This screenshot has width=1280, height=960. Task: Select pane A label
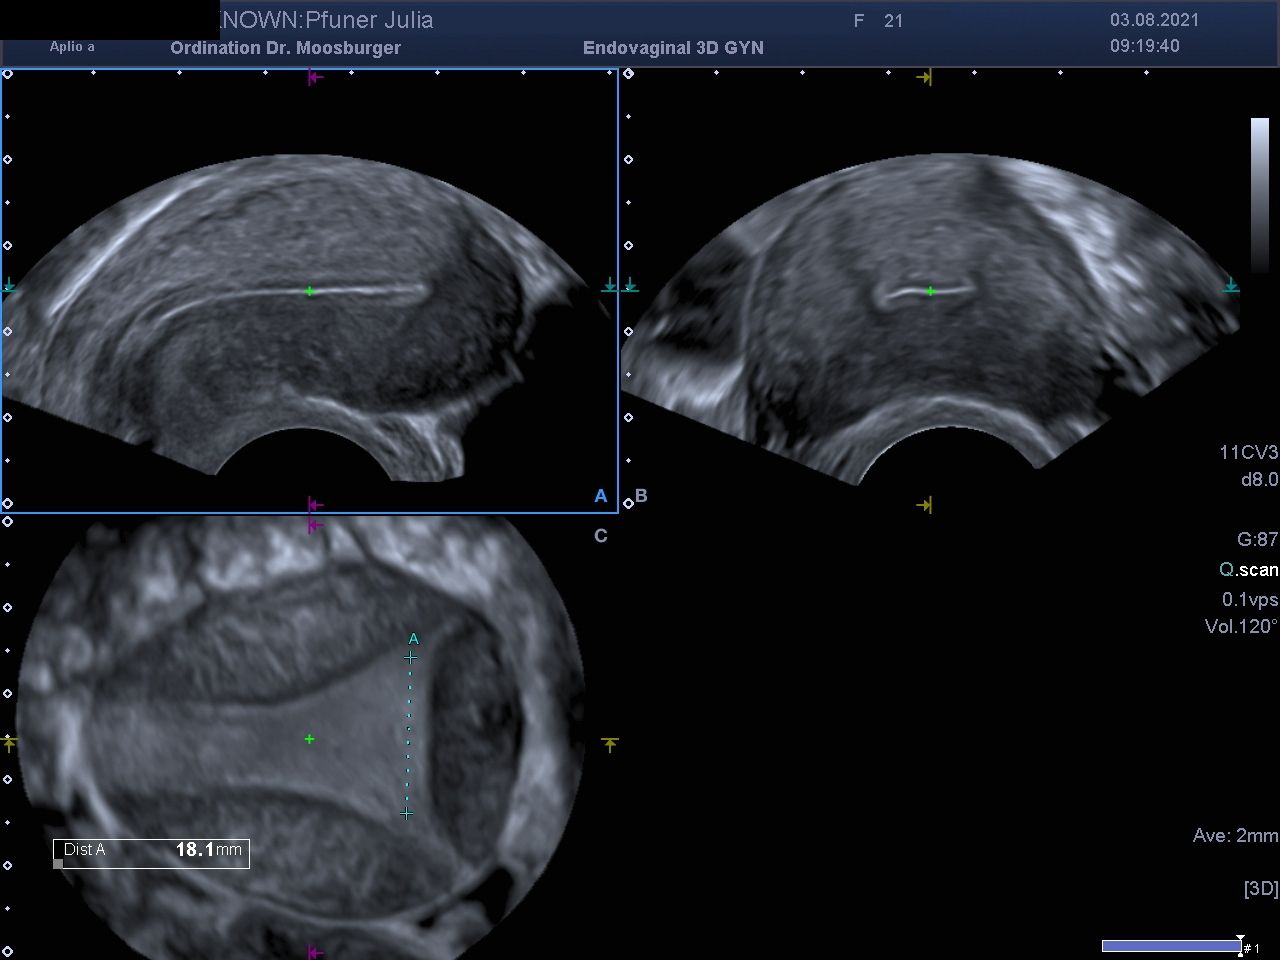[600, 496]
